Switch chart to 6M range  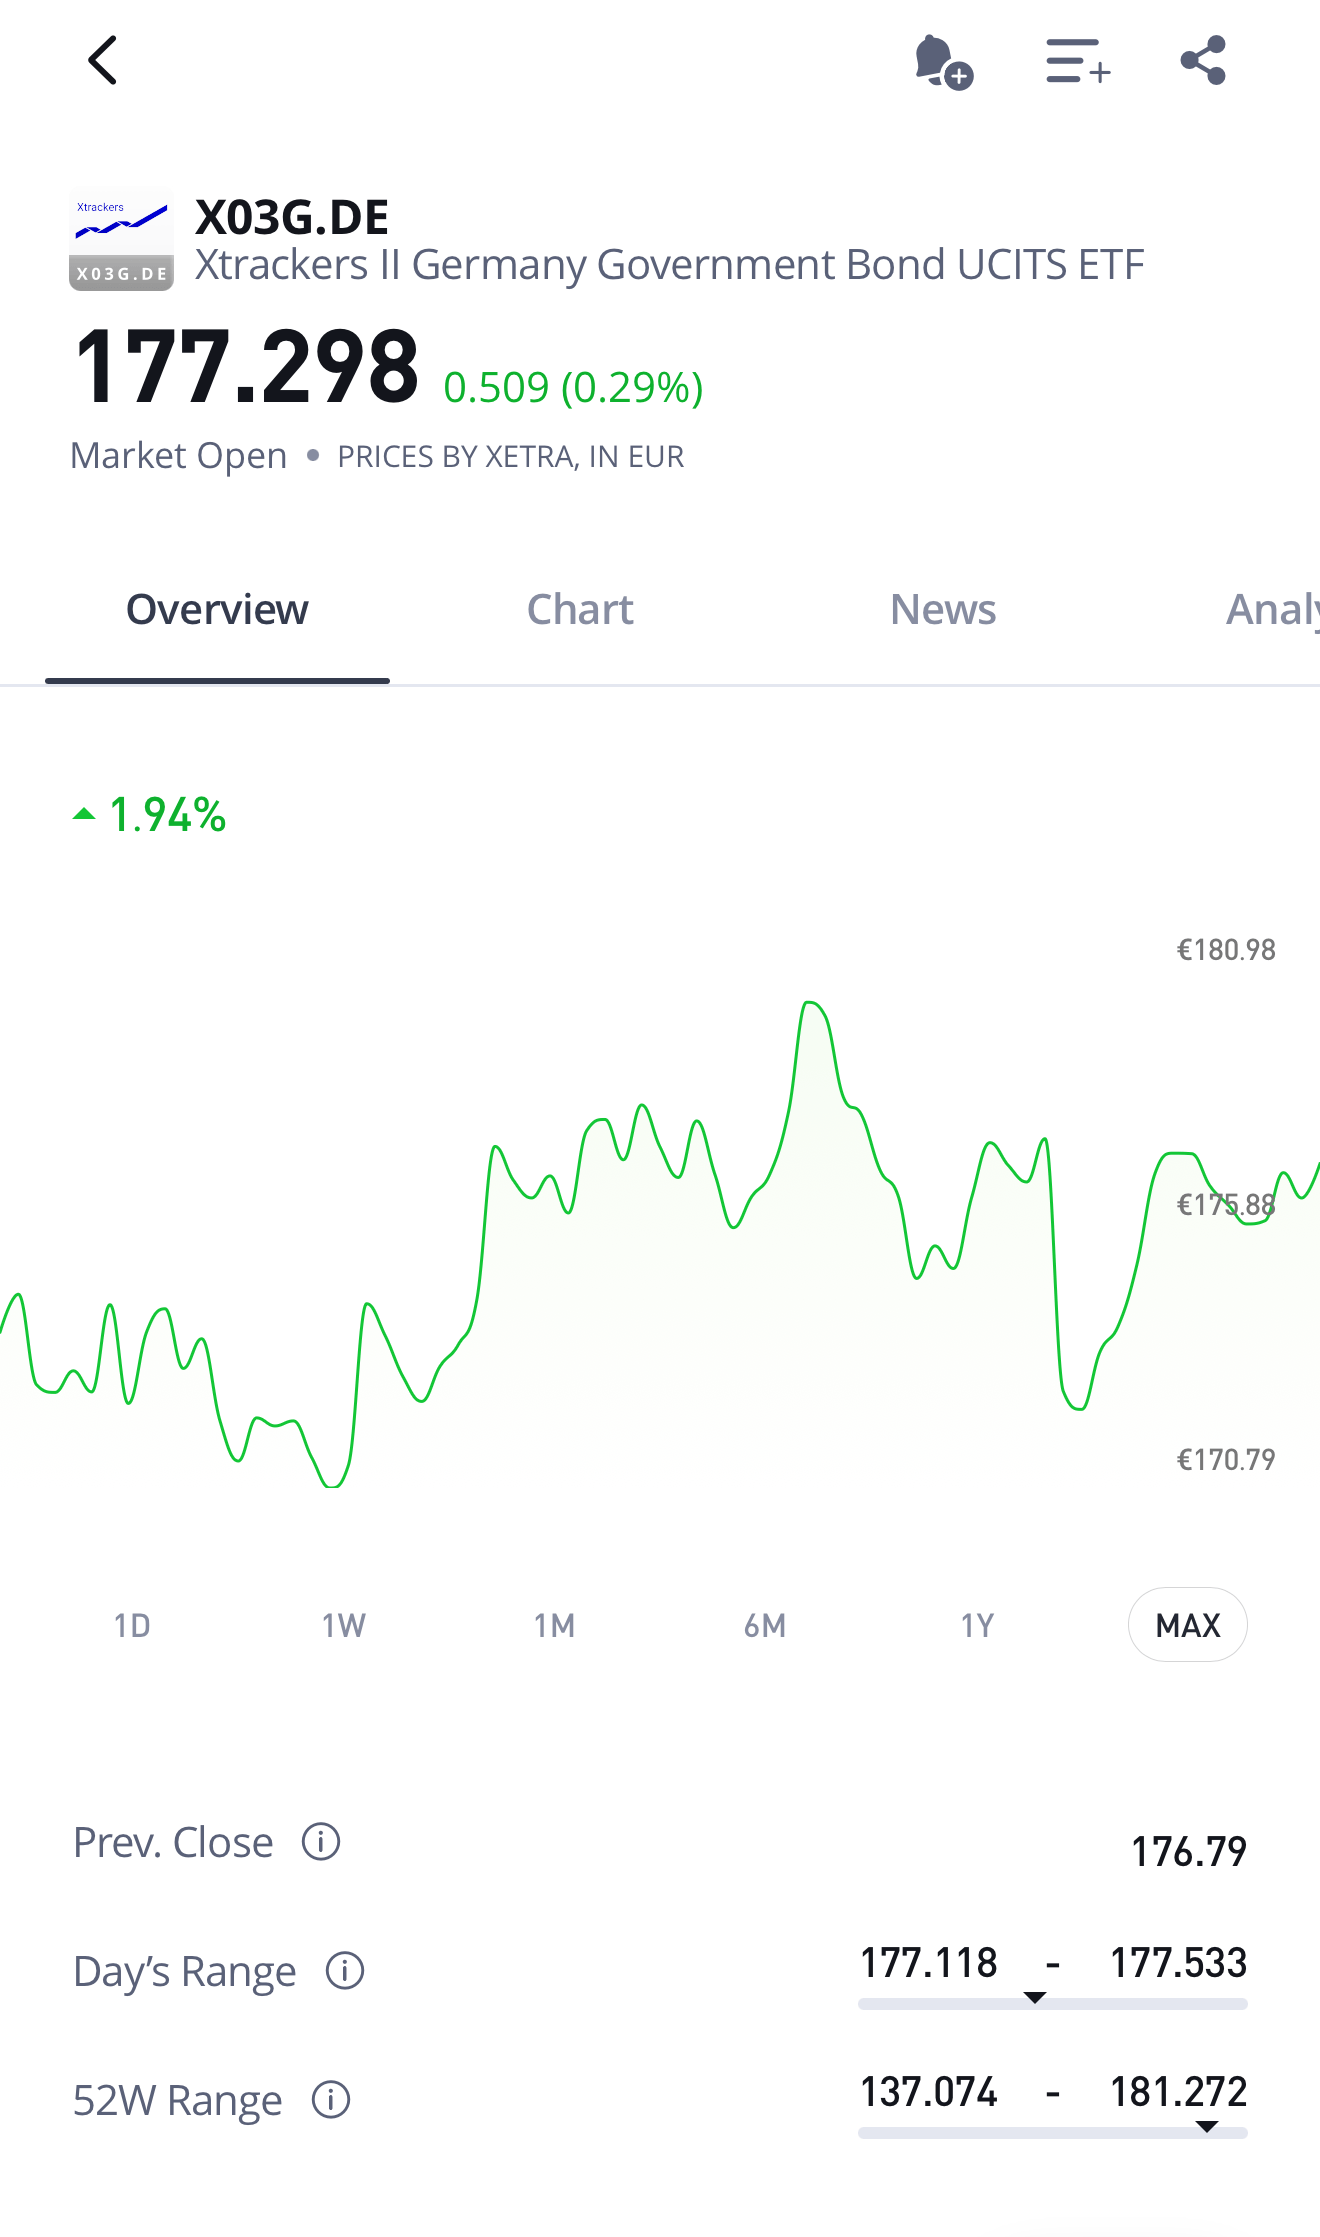(765, 1626)
